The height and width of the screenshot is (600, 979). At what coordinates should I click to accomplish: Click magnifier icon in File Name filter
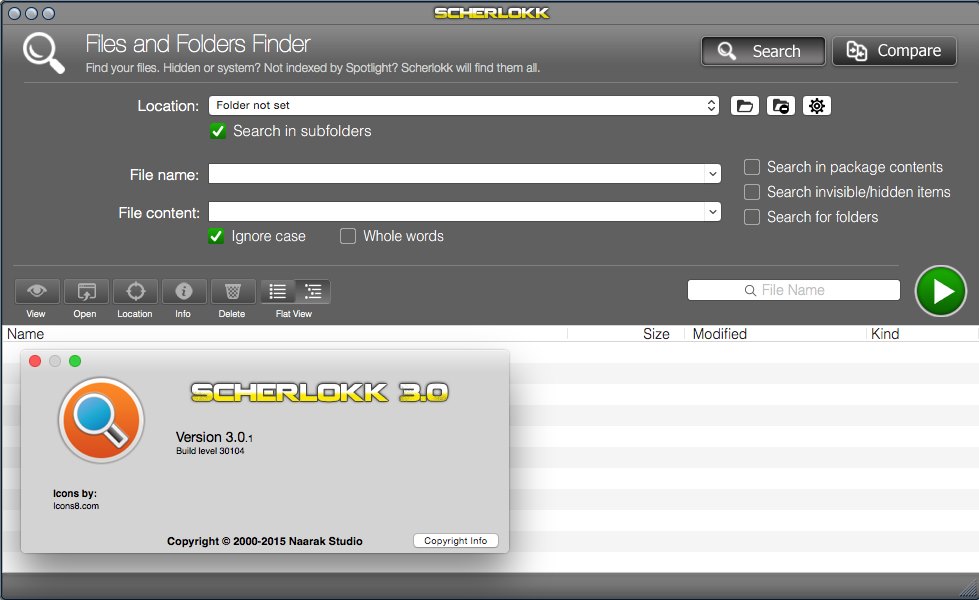coord(750,290)
